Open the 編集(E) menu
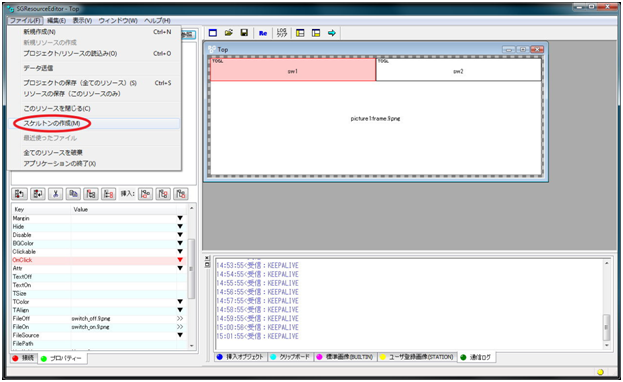 [56, 20]
